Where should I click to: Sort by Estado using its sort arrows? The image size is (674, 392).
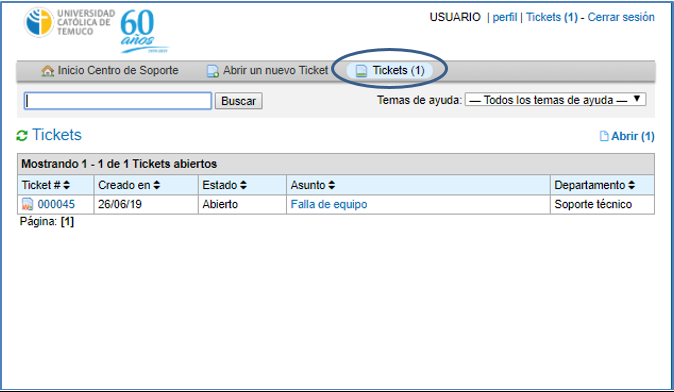(243, 185)
